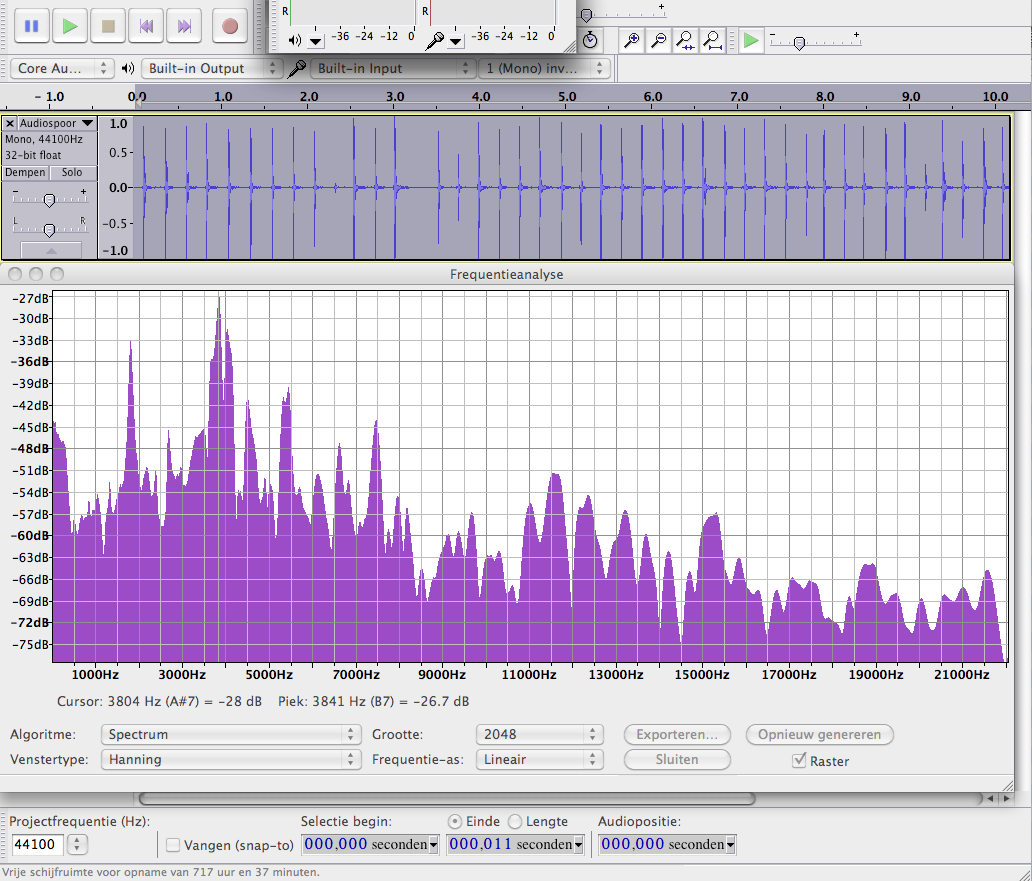The width and height of the screenshot is (1032, 881).
Task: Open the Algoritme dropdown showing Spectrum
Action: click(x=230, y=734)
